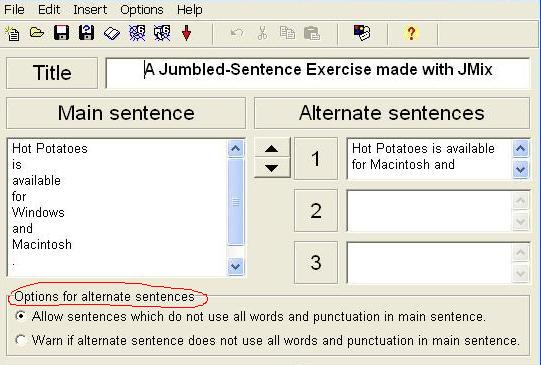Click the Title text field
This screenshot has height=365, width=541.
point(318,73)
